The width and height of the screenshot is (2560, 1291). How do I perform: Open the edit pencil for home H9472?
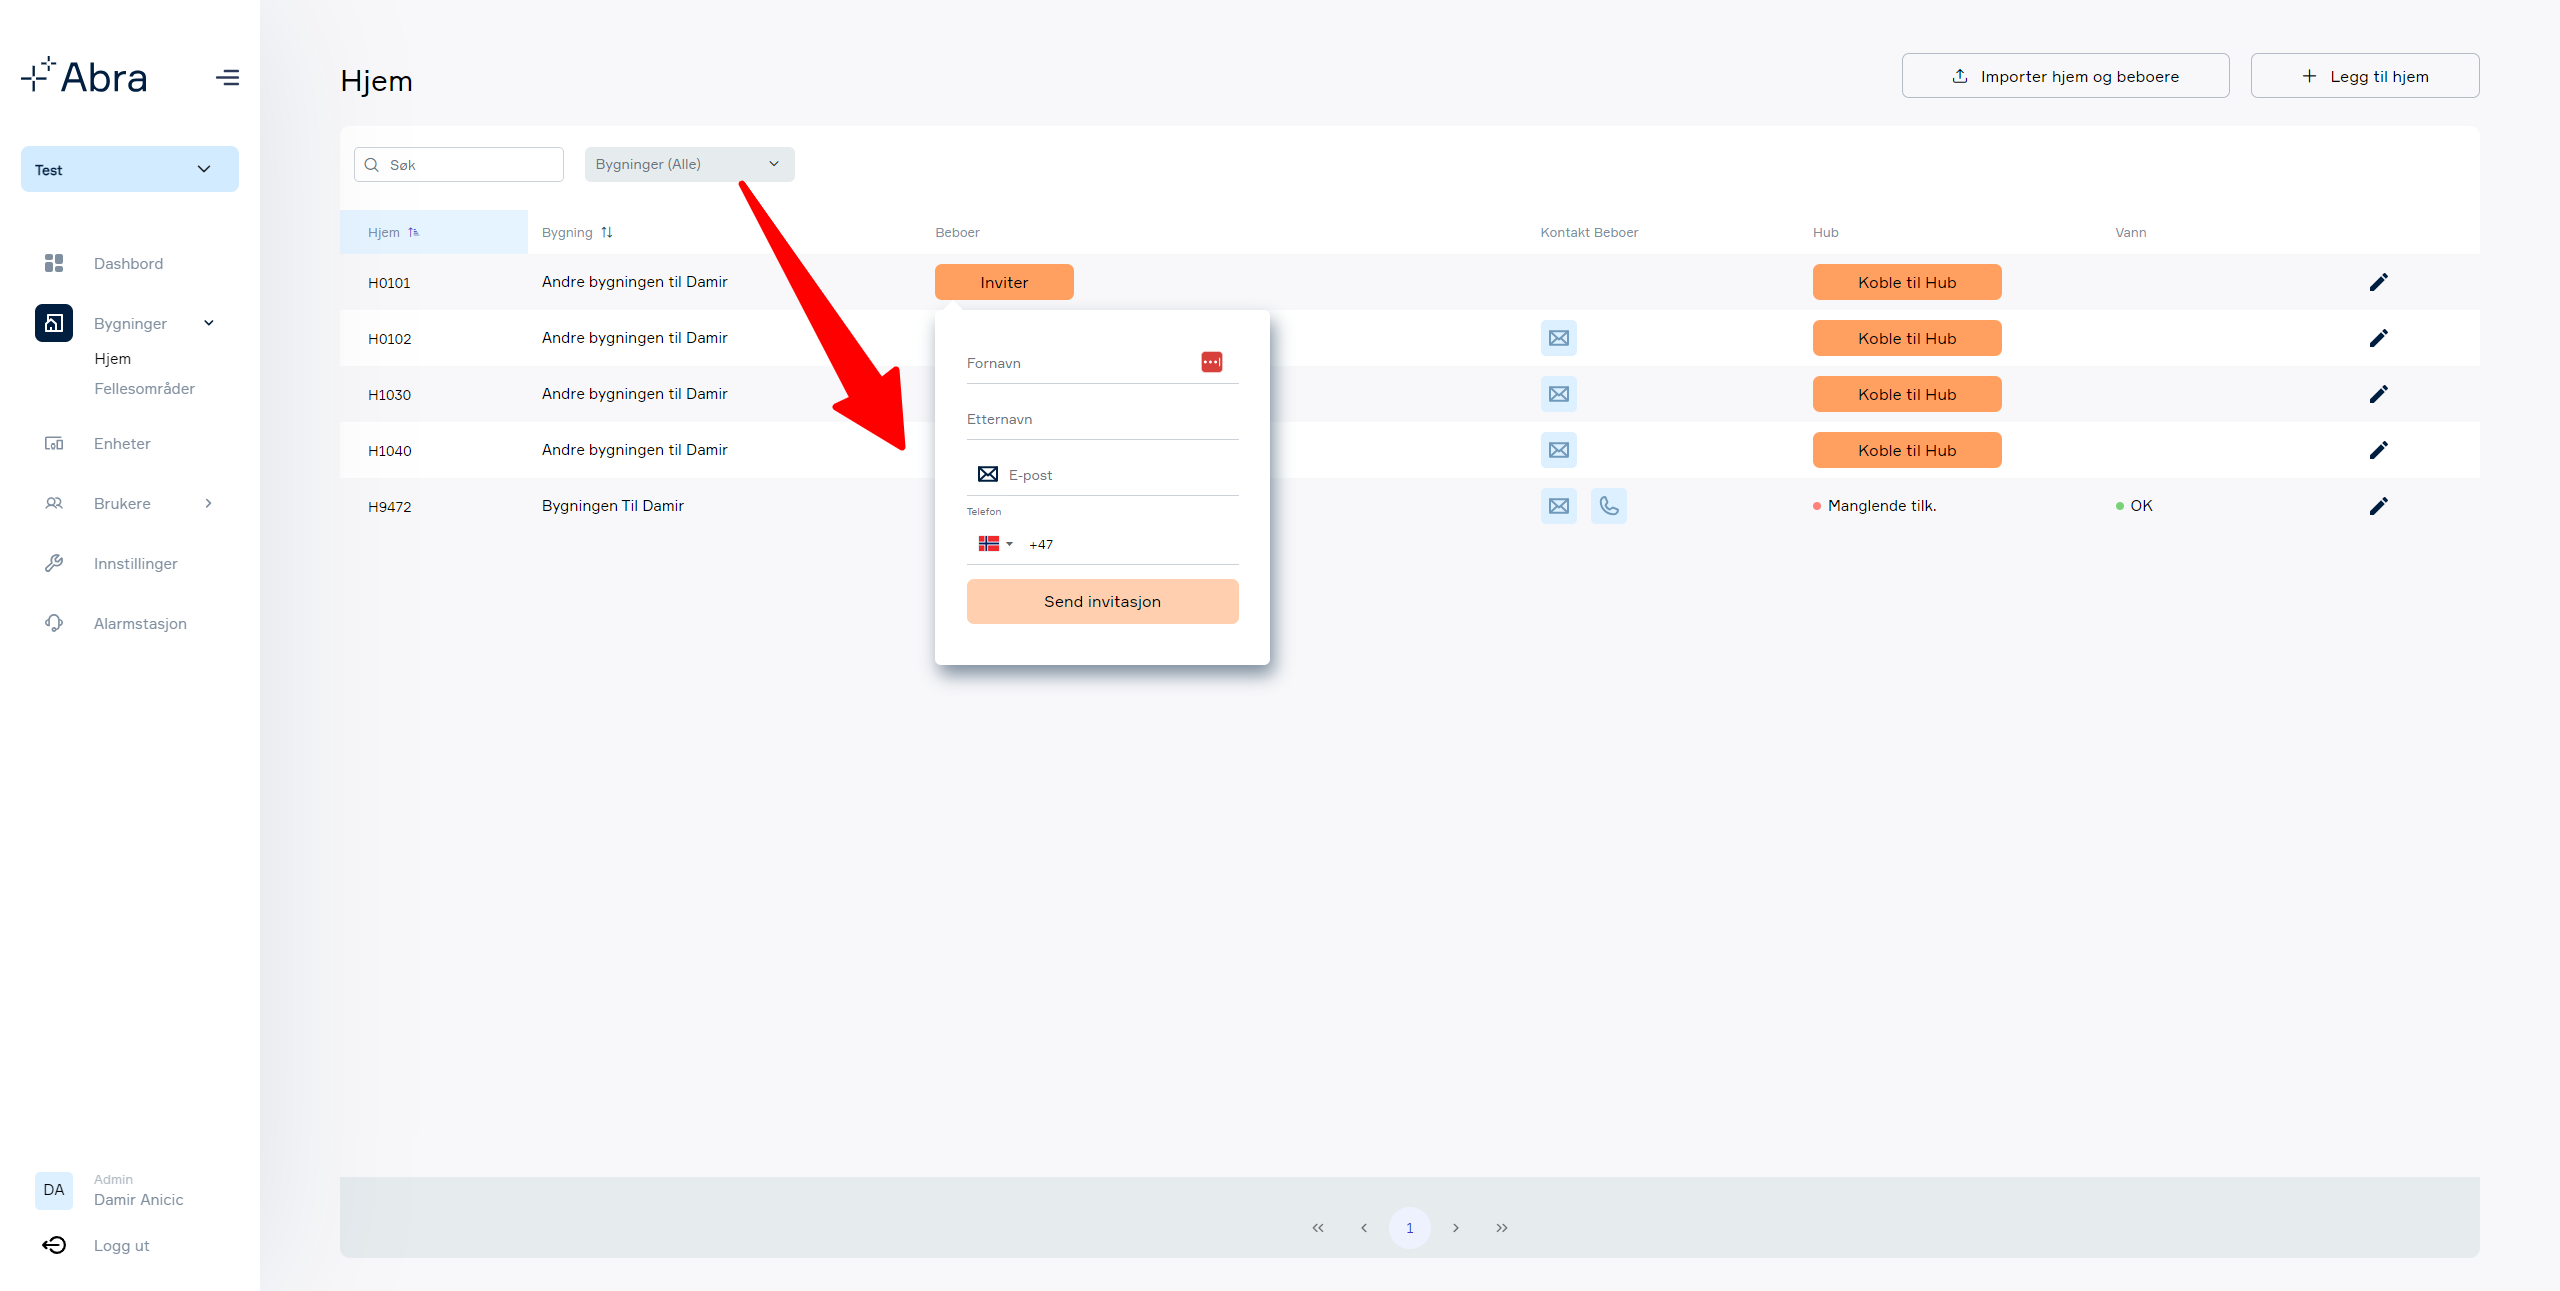[x=2378, y=506]
